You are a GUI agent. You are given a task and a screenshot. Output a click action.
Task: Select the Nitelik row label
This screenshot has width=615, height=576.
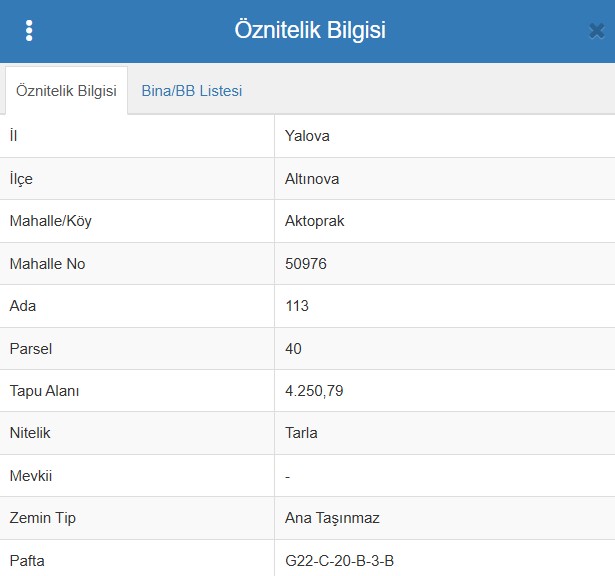[x=30, y=433]
